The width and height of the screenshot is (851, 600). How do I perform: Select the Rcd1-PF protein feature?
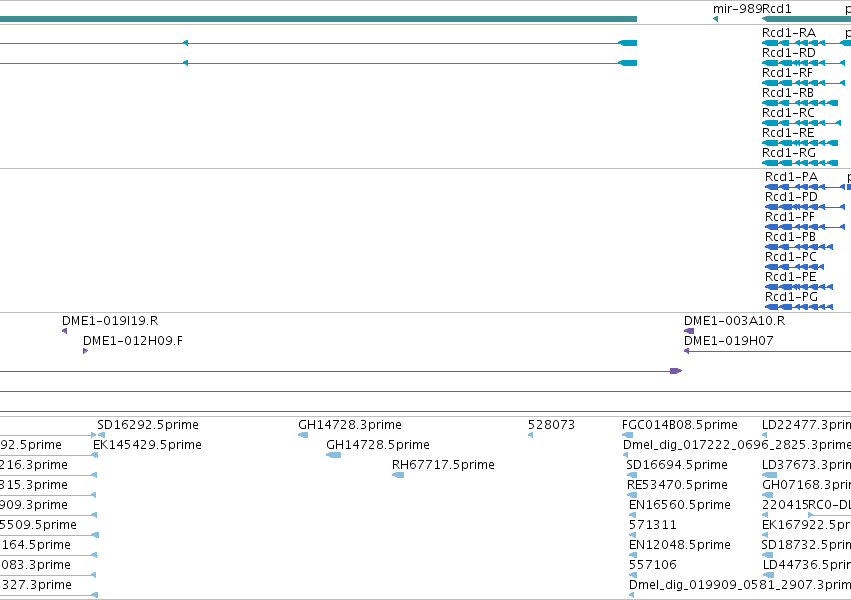coord(805,227)
